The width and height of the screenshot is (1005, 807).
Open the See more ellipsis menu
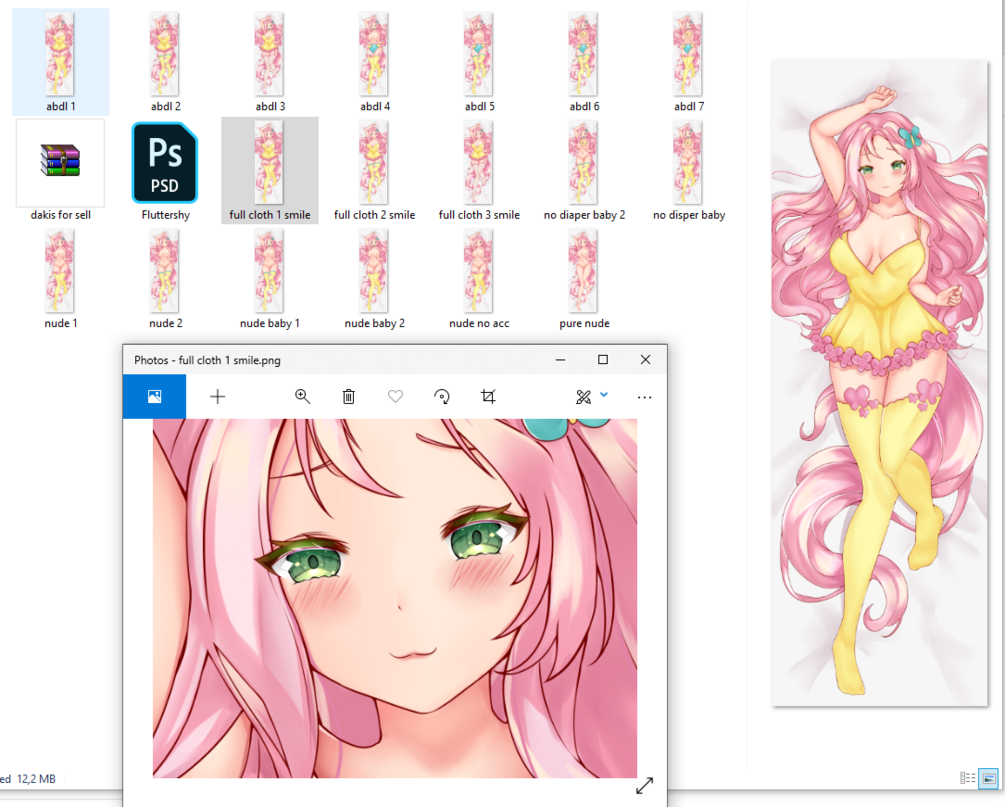[x=644, y=397]
